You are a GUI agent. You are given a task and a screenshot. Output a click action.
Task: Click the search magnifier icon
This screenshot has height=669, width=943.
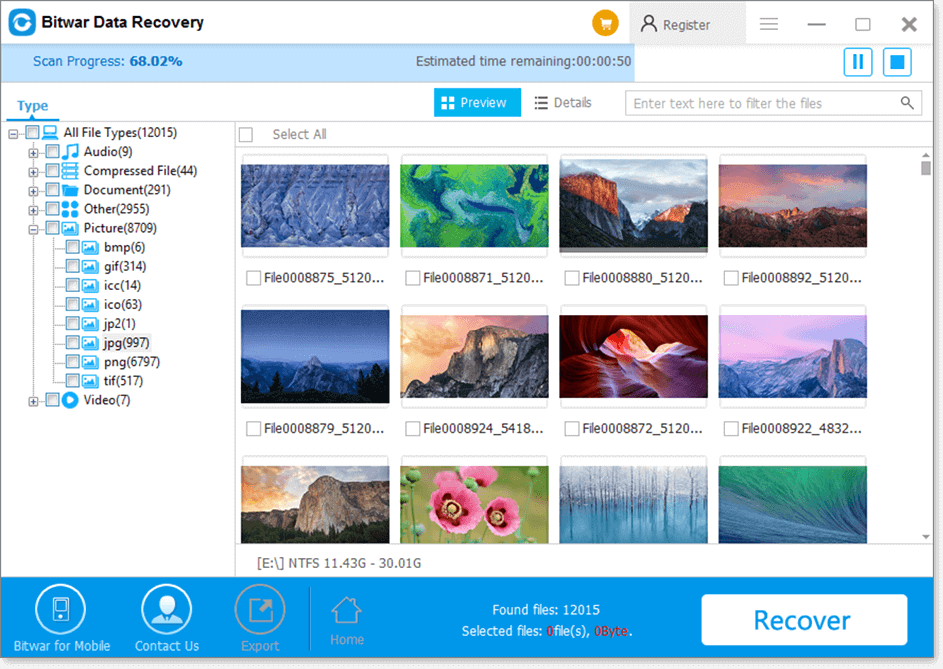[x=907, y=103]
